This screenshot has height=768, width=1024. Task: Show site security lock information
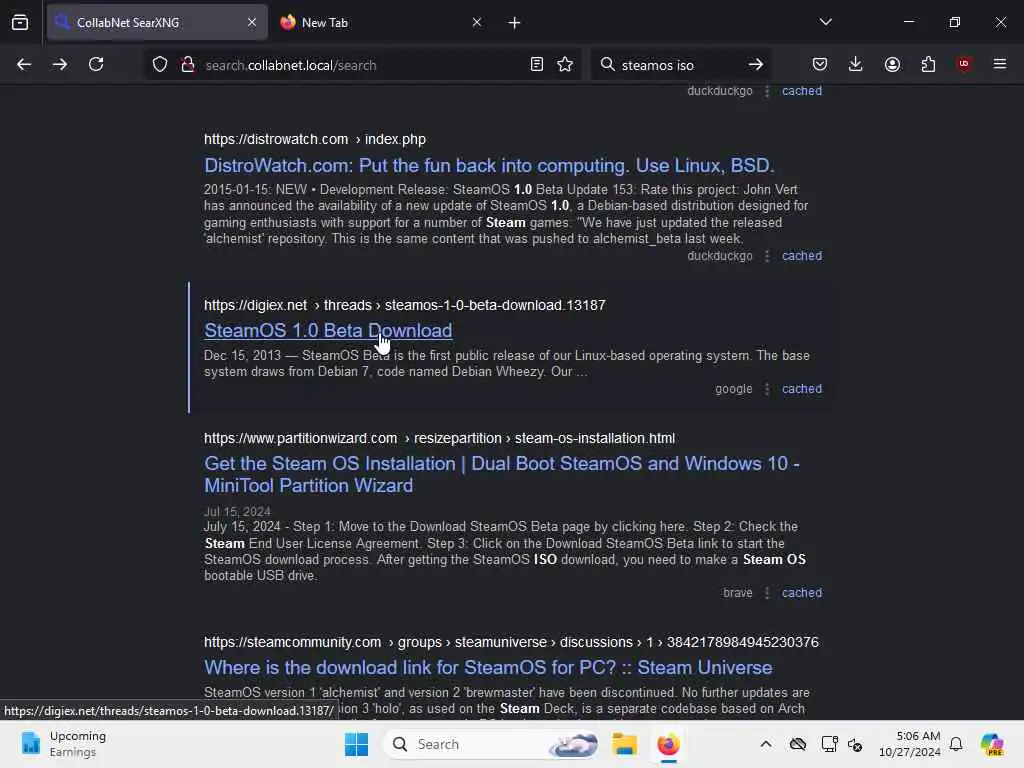tap(188, 65)
